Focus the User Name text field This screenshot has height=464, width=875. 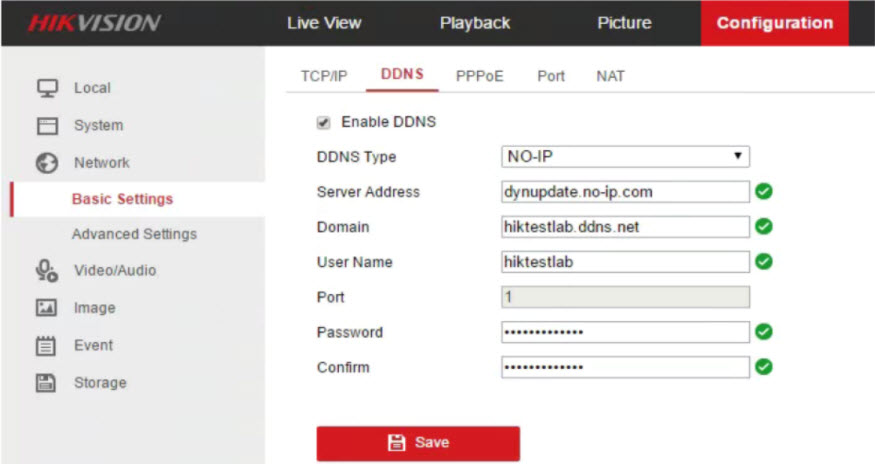(625, 262)
